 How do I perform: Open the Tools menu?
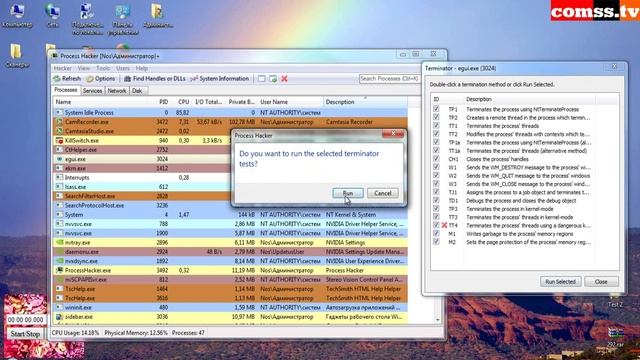[x=103, y=68]
